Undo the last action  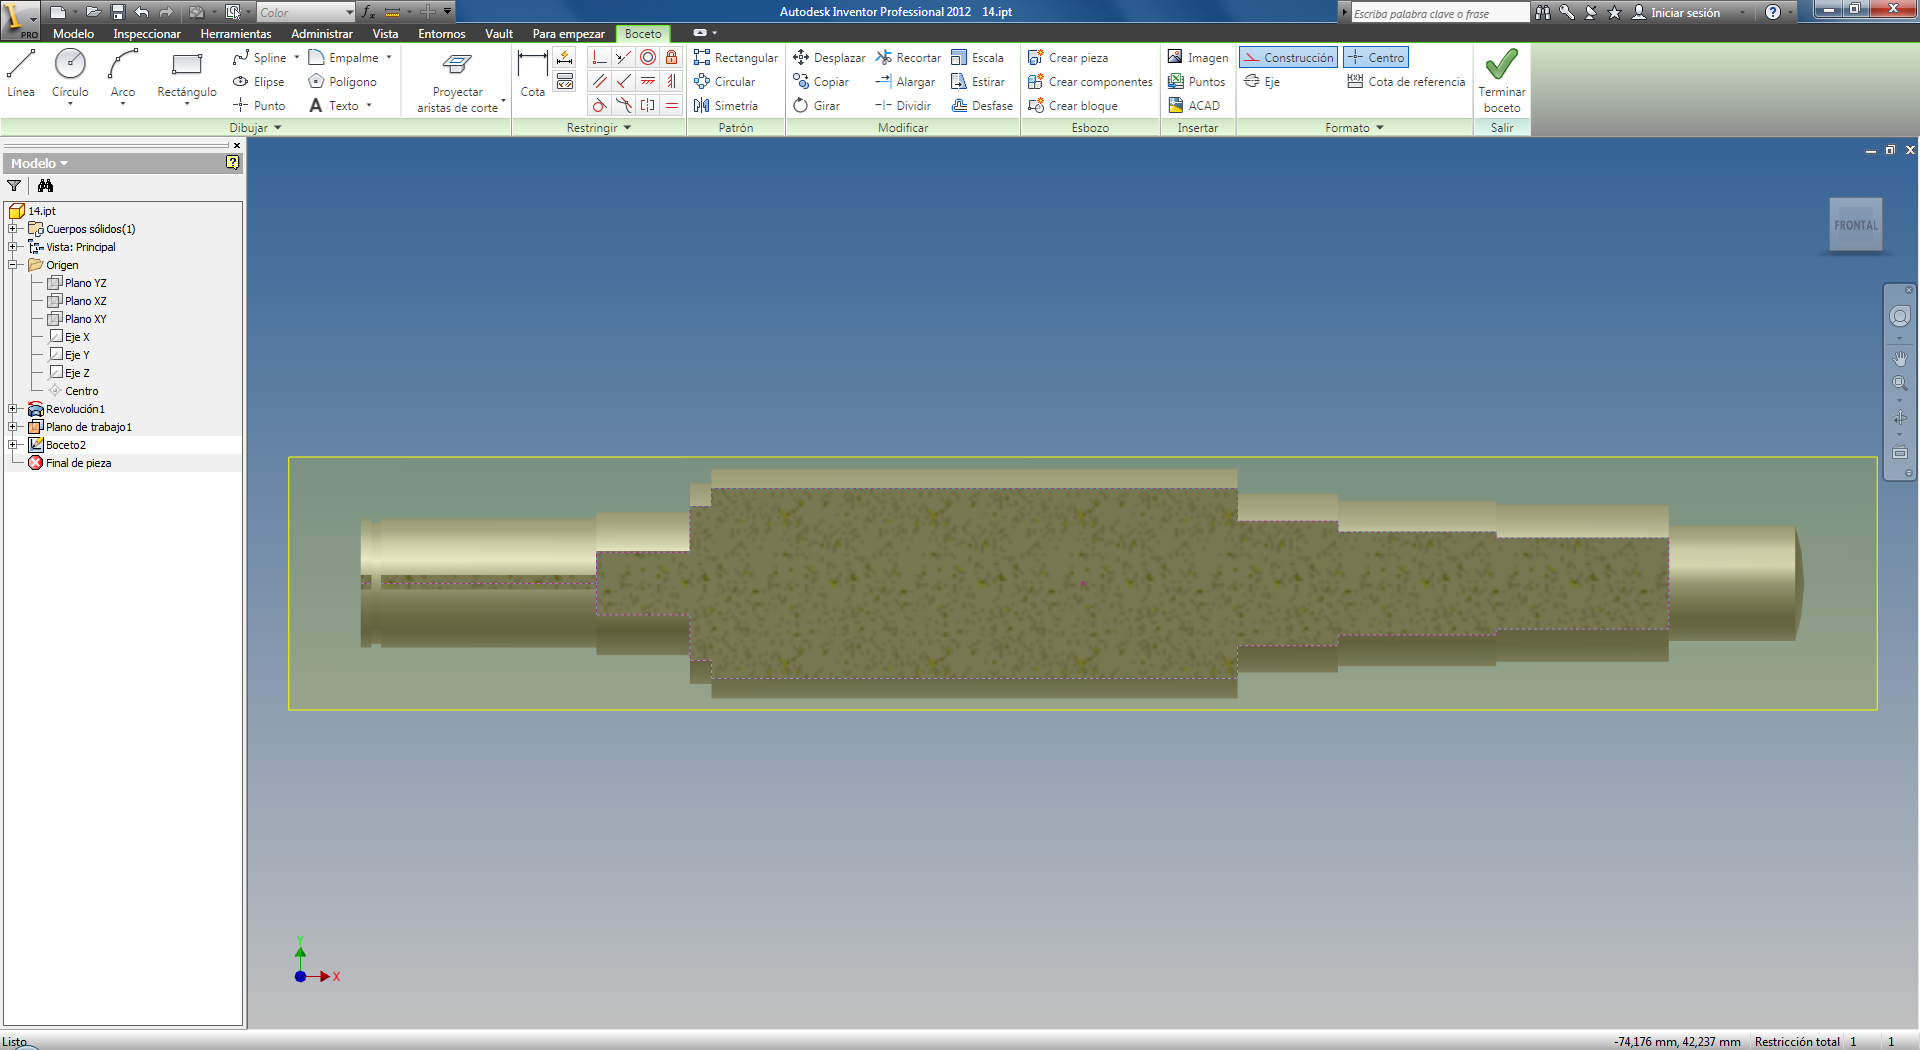(142, 12)
